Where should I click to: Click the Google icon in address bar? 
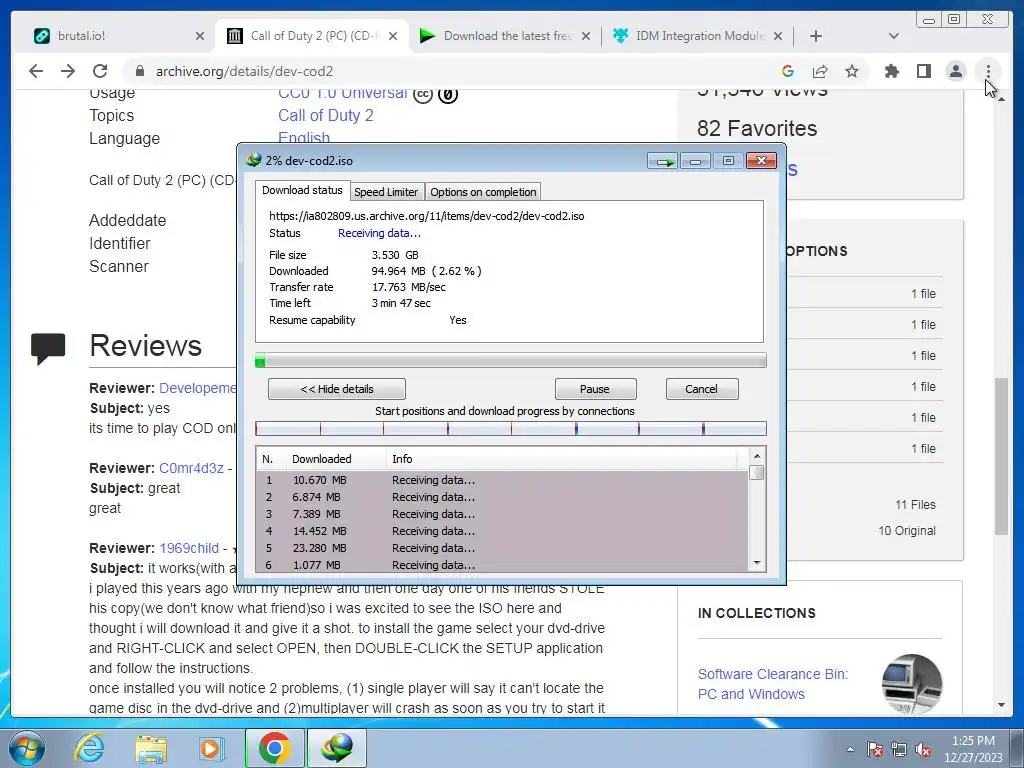click(x=788, y=71)
